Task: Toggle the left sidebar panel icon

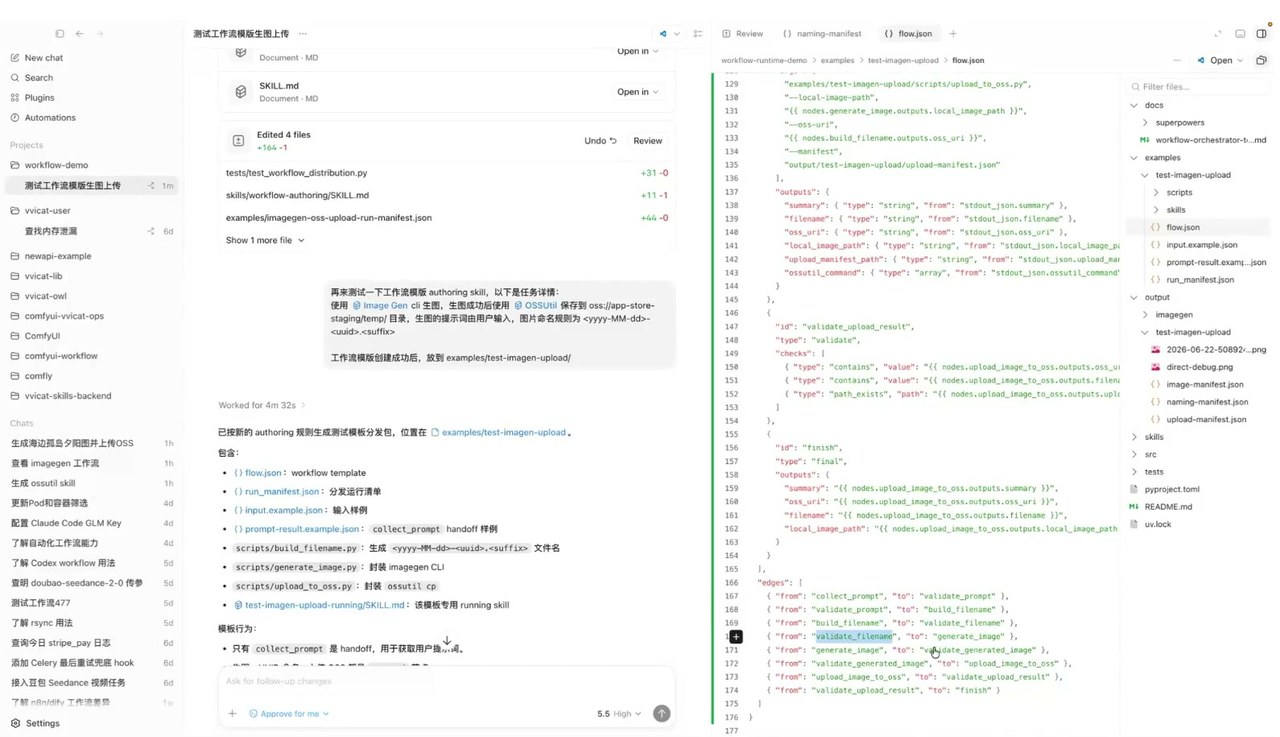Action: [60, 34]
